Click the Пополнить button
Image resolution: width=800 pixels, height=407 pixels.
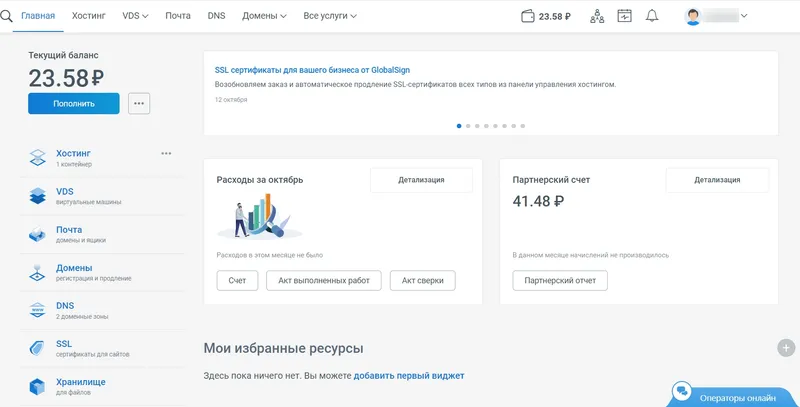[x=74, y=104]
